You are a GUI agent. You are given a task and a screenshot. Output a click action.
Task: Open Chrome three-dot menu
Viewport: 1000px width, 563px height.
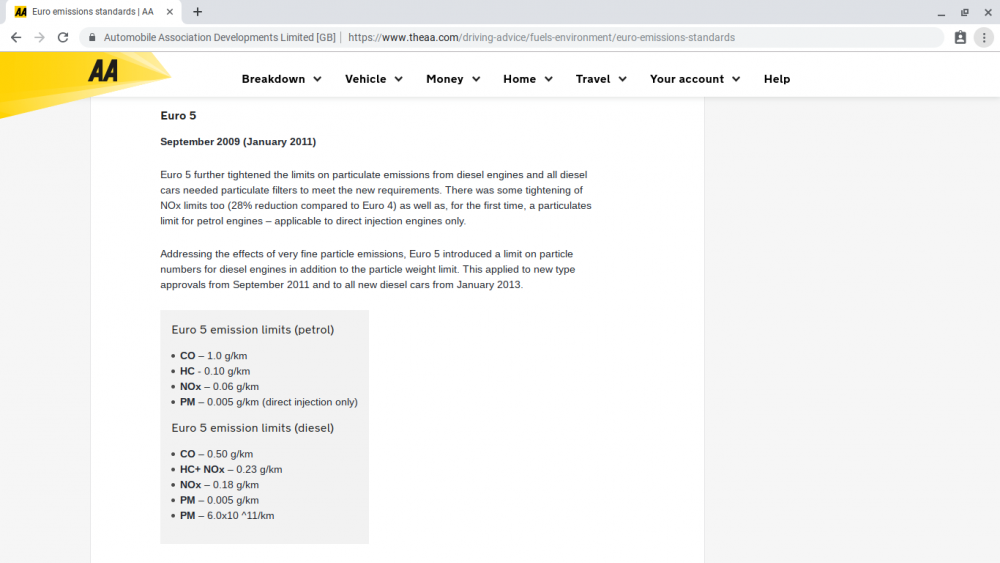(x=984, y=38)
